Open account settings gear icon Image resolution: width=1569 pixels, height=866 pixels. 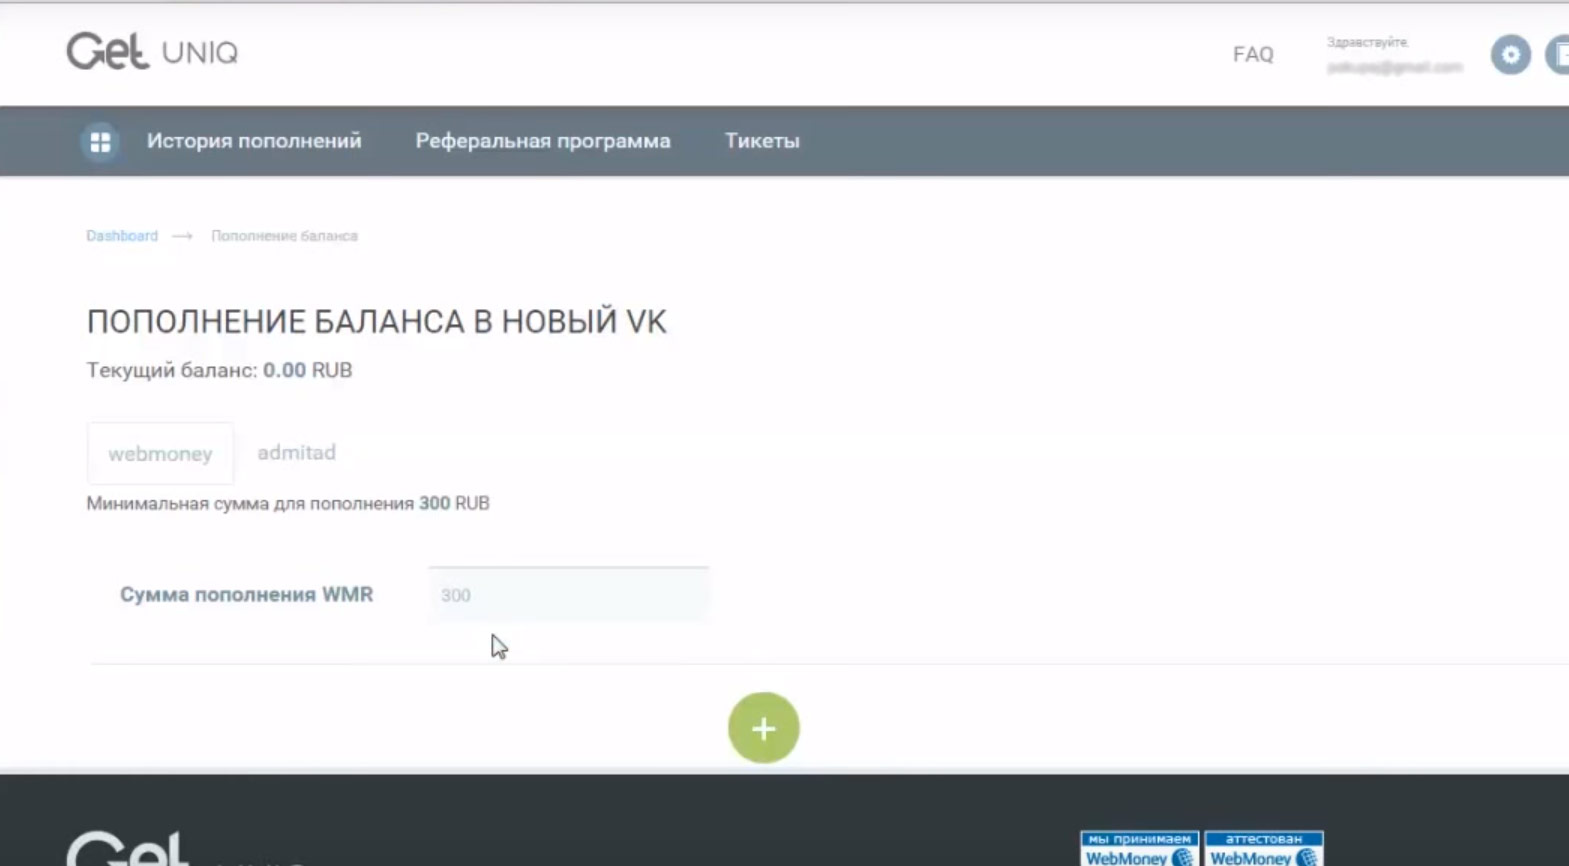click(x=1510, y=54)
